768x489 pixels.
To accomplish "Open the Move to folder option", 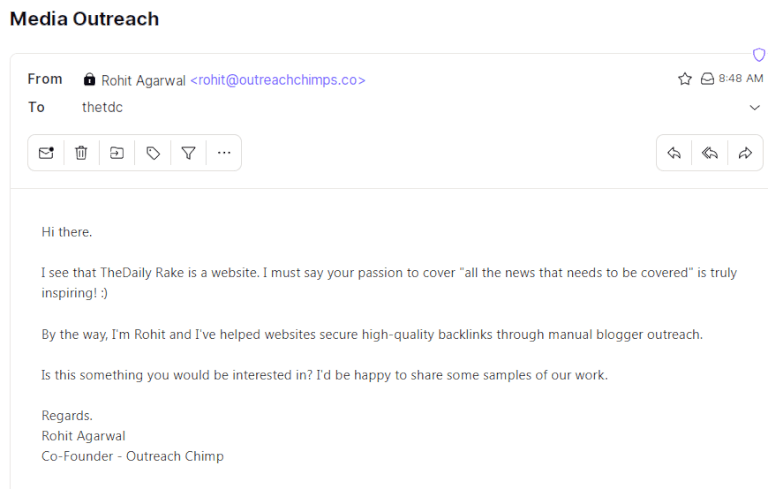I will pos(117,153).
